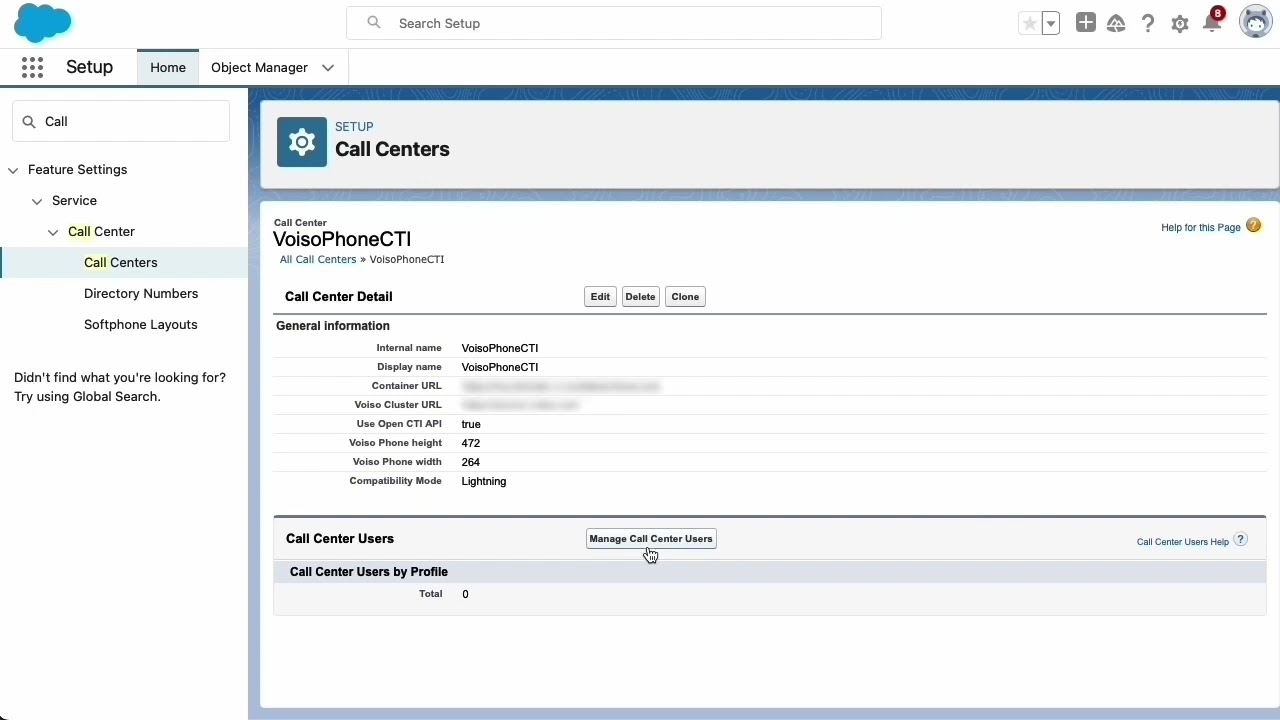
Task: Click the Search Setup magnifier icon
Action: [x=374, y=22]
